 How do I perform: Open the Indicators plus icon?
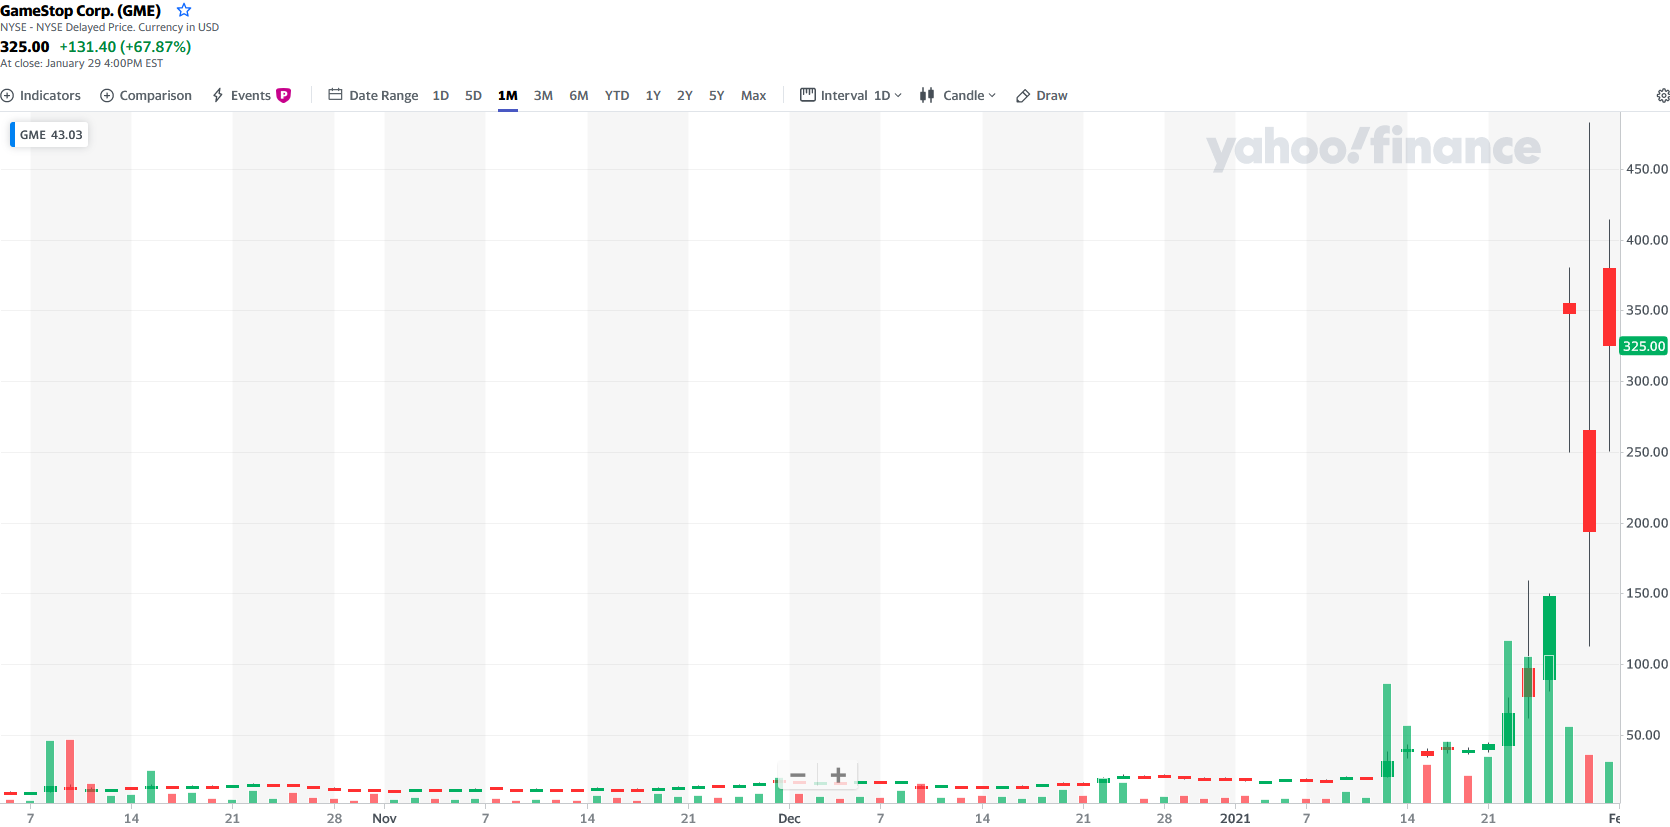click(x=8, y=96)
